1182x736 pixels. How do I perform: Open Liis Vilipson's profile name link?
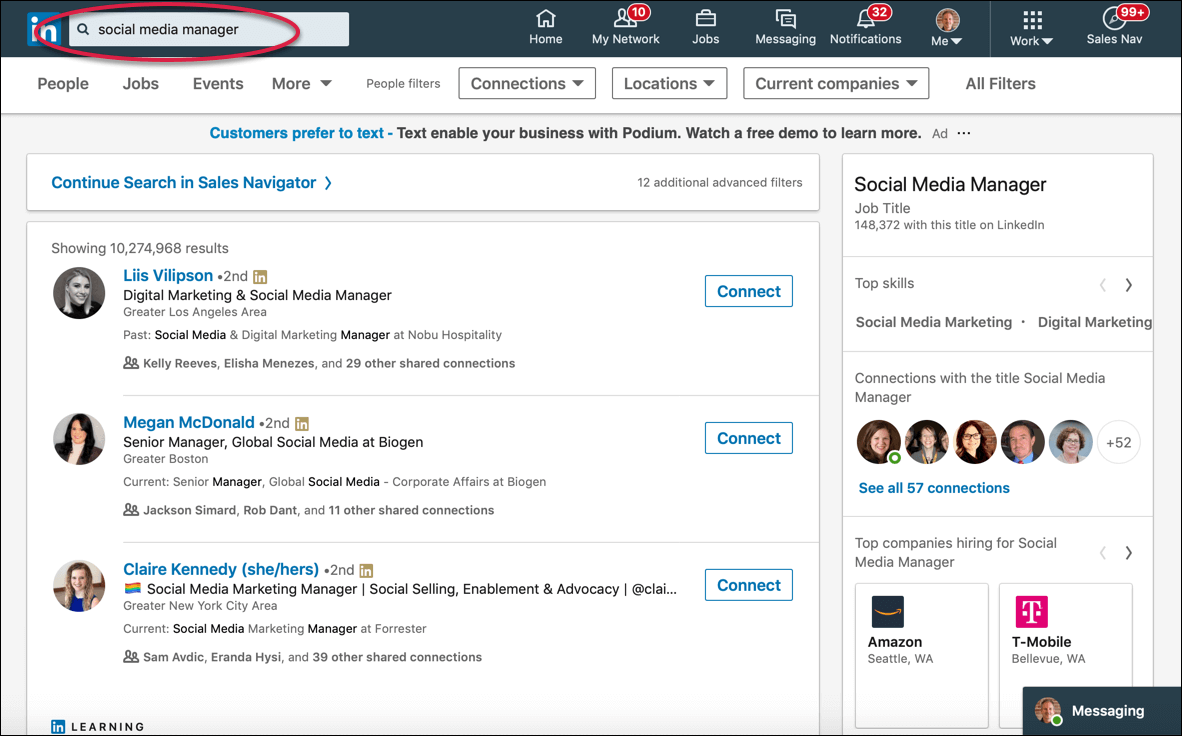click(x=168, y=276)
